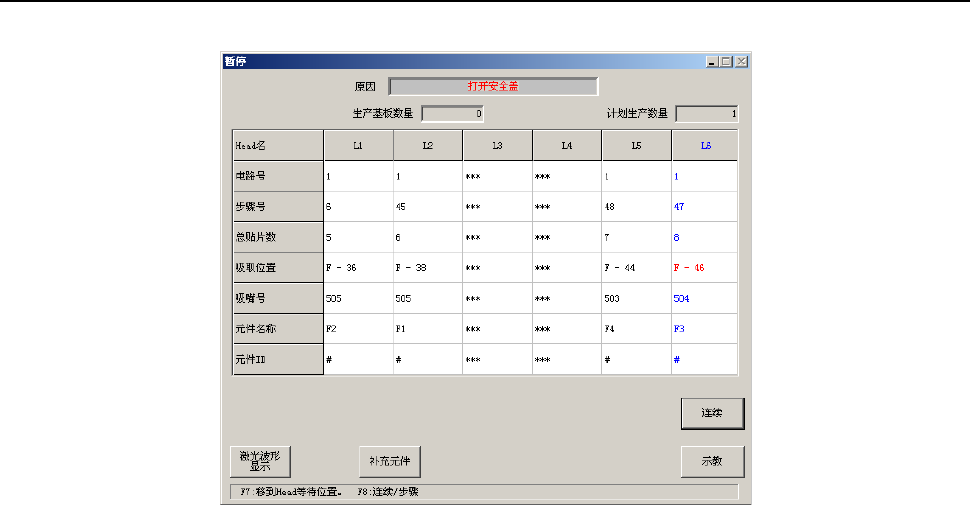Click the red F - 46 pickup position cell
Viewport: 970px width, 505px height.
pyautogui.click(x=705, y=268)
